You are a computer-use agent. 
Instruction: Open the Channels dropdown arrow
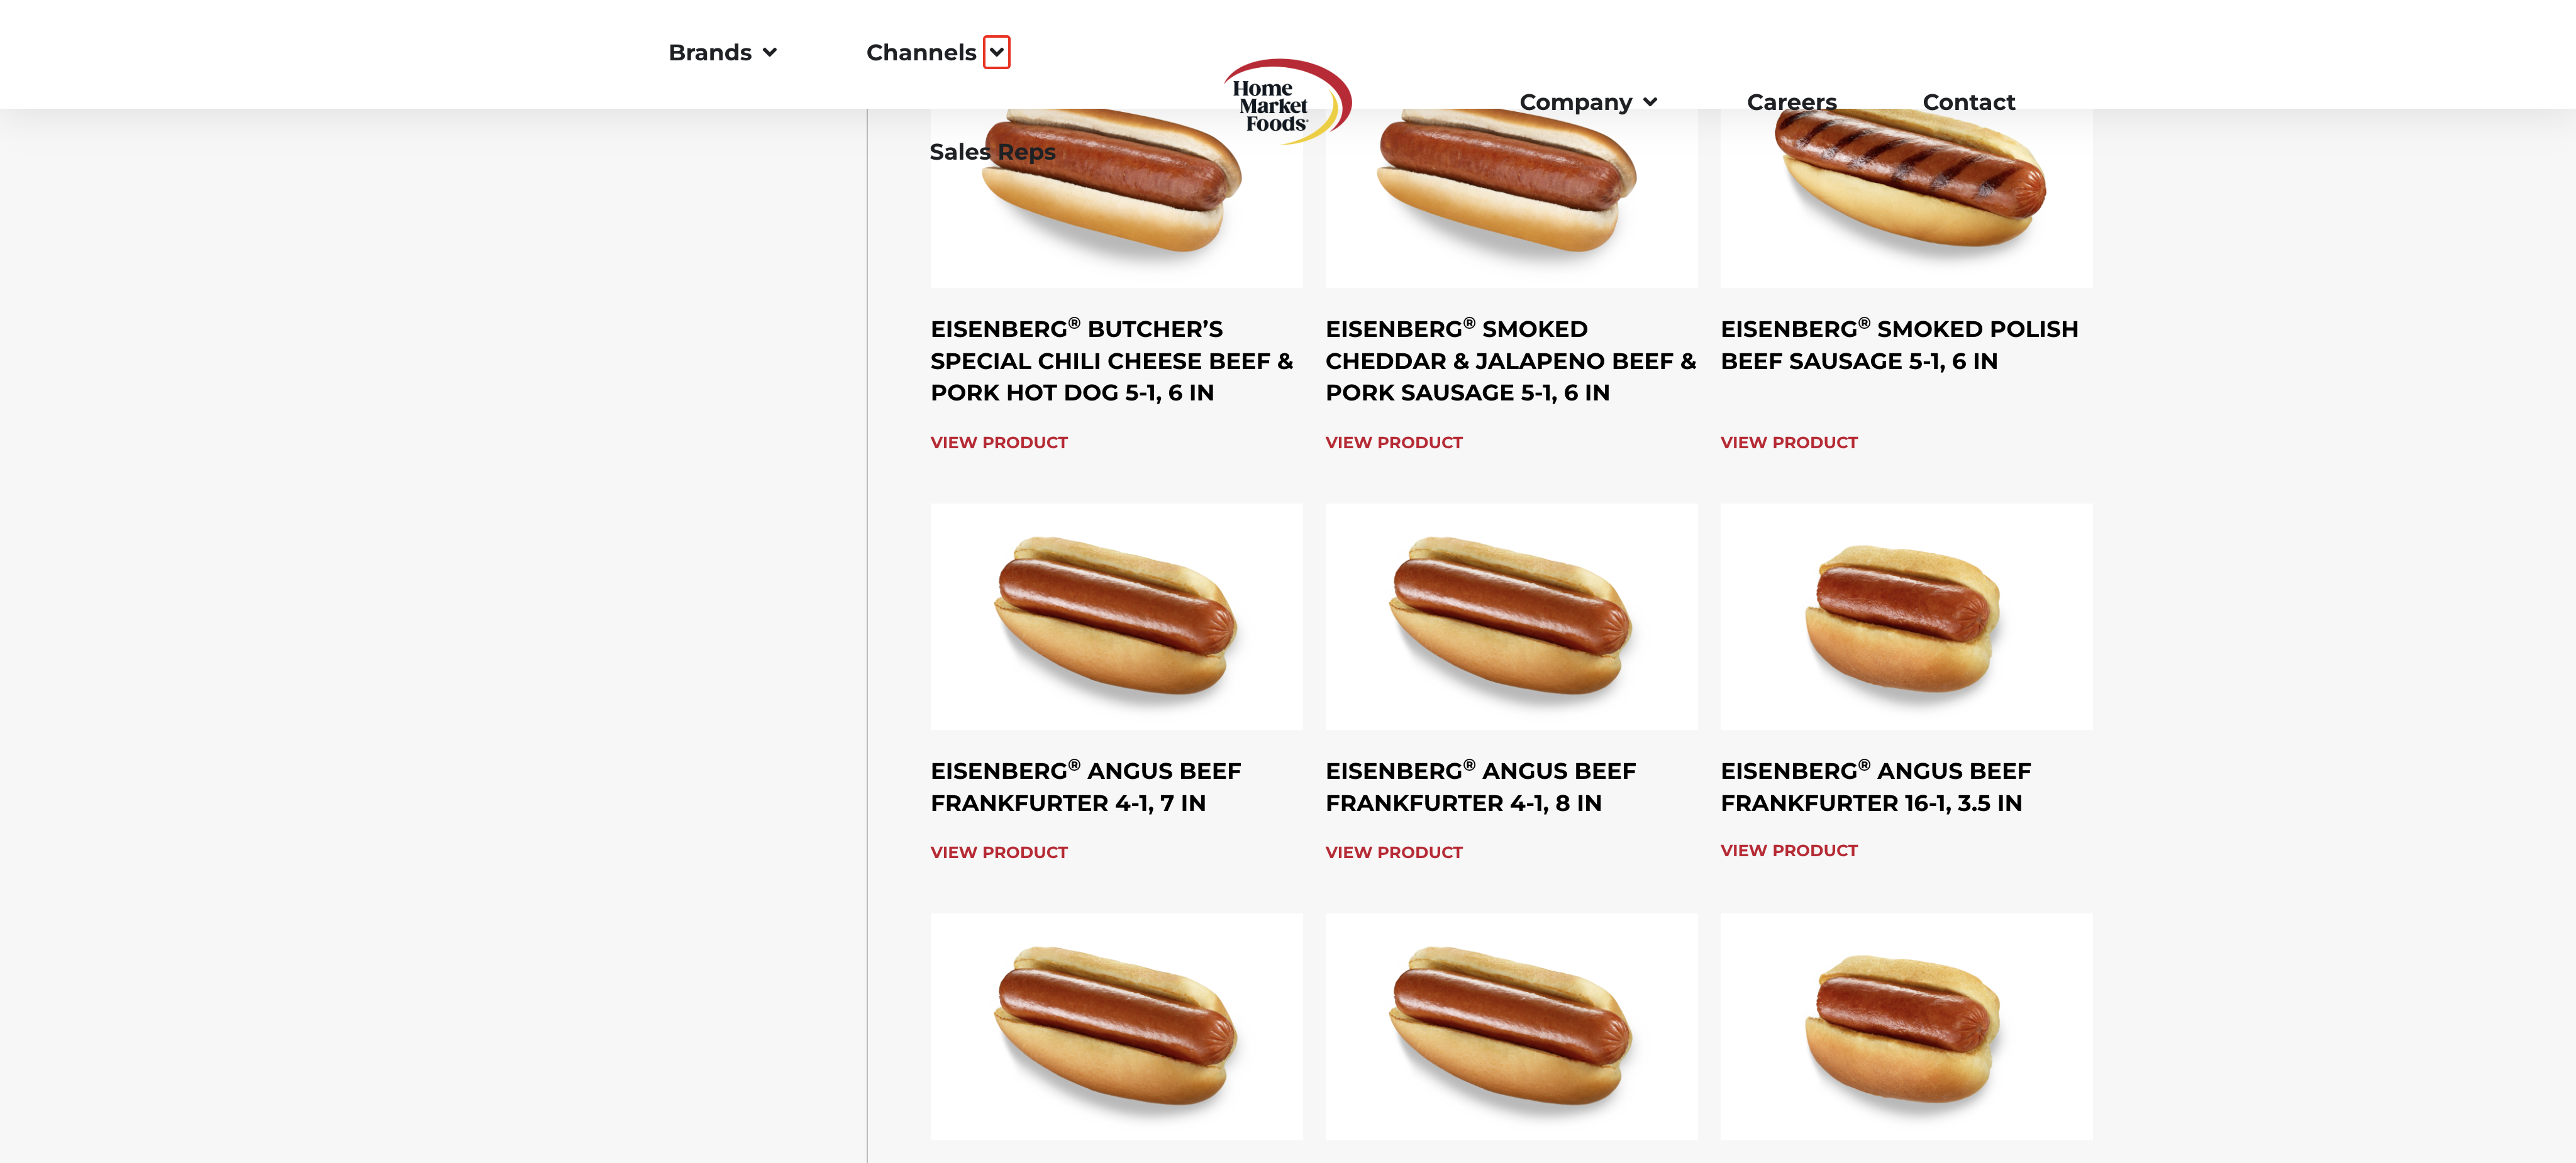tap(996, 52)
